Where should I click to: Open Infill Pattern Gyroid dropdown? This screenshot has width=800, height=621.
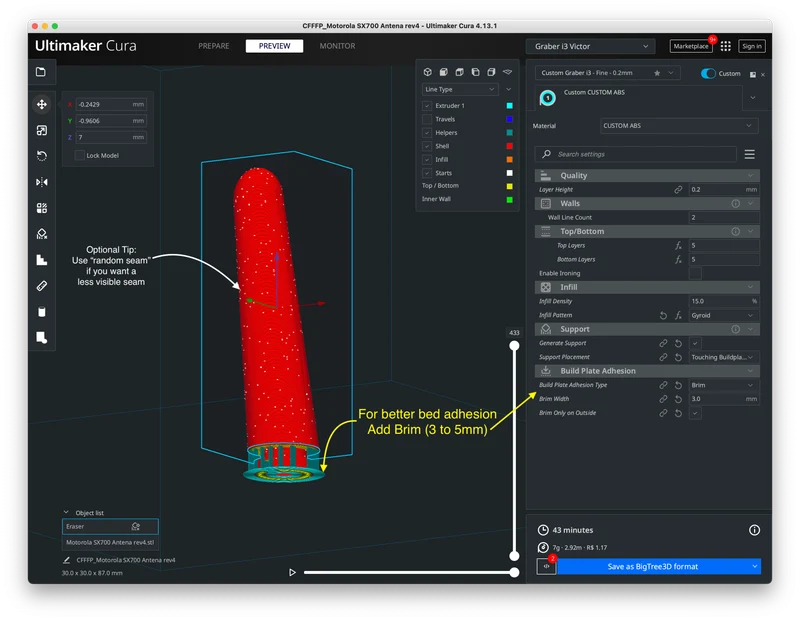pos(722,315)
